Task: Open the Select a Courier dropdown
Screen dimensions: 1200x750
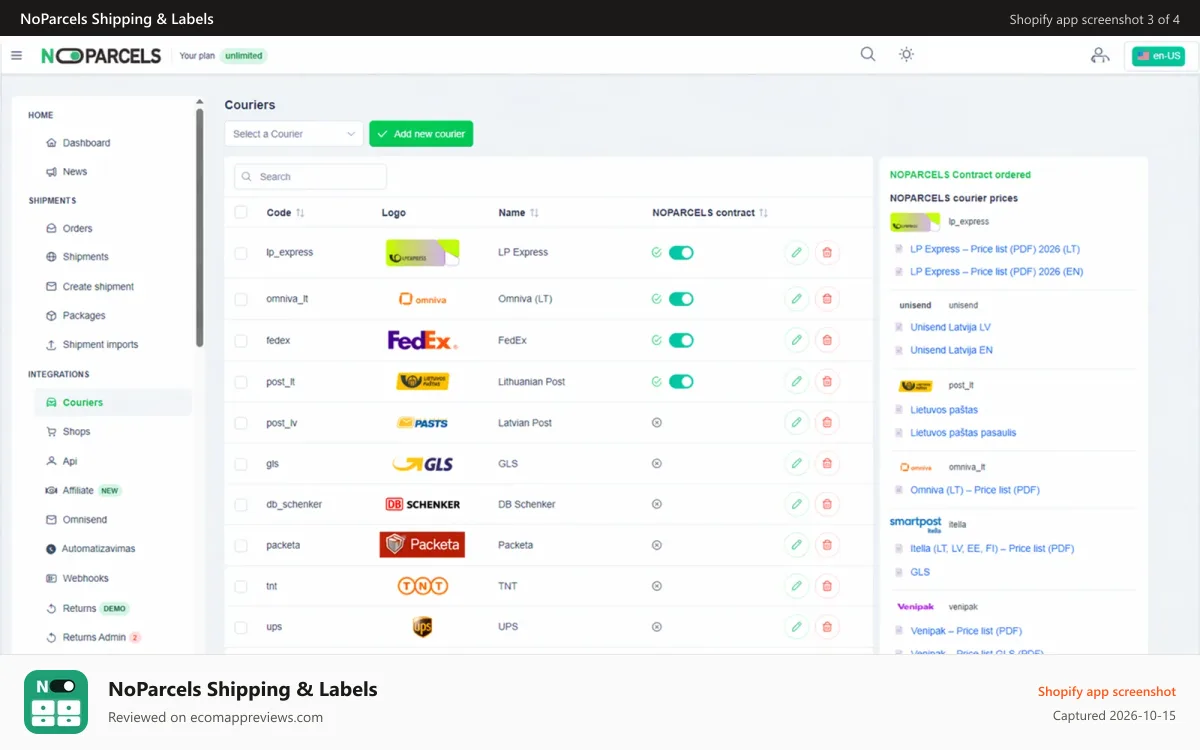Action: pos(294,134)
